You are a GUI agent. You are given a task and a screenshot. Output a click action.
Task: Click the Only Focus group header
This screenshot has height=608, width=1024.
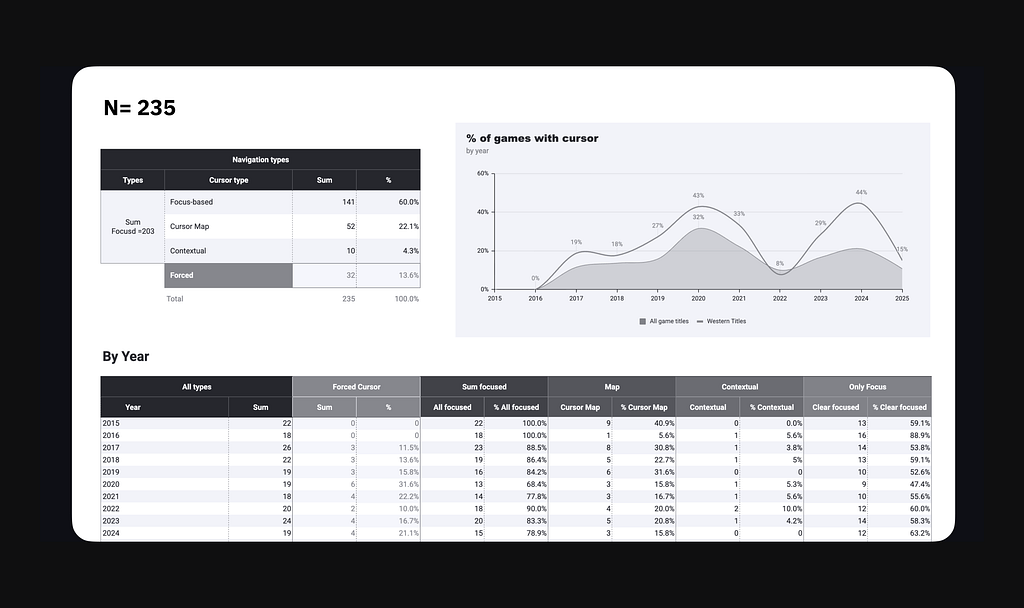point(867,387)
